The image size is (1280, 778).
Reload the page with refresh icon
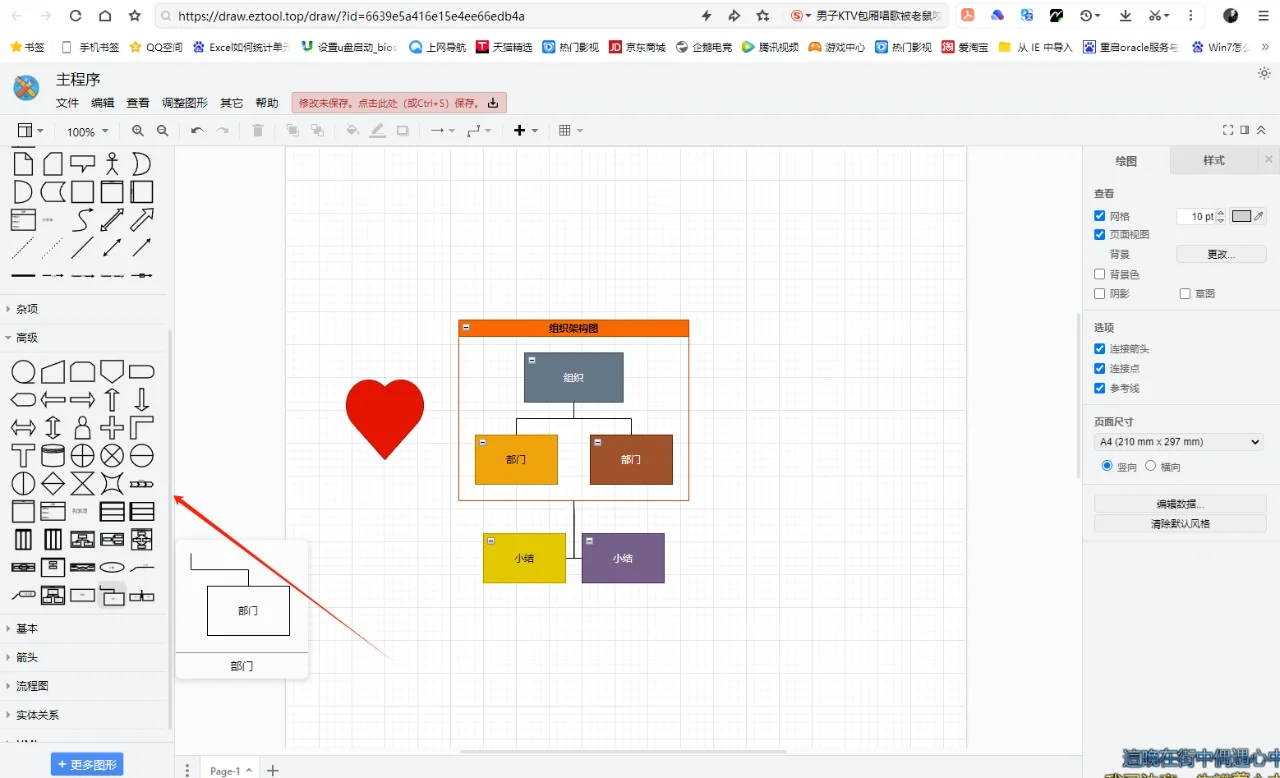tap(75, 16)
